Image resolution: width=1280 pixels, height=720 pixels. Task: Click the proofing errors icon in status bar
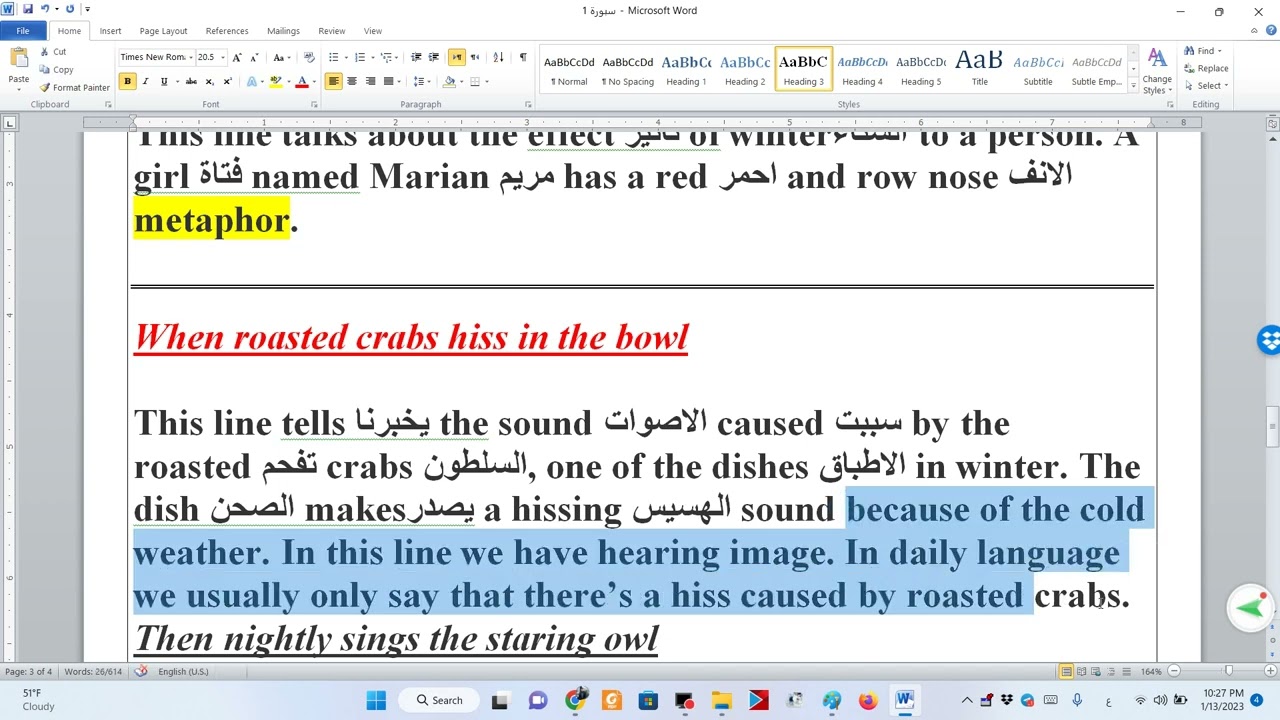141,671
